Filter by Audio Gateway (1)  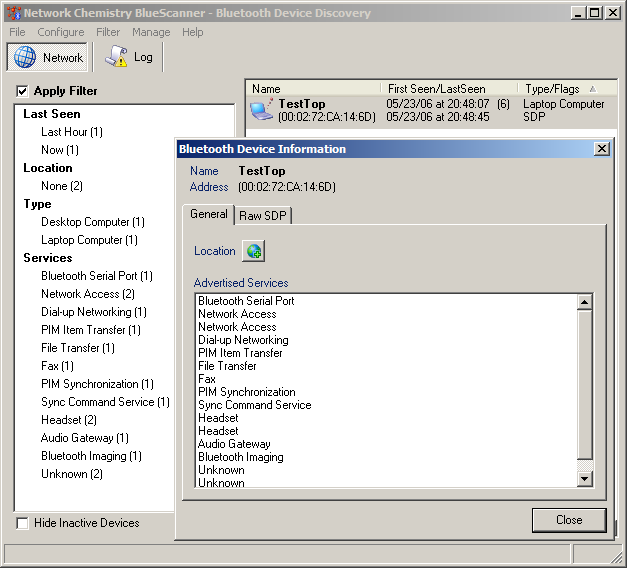[x=85, y=438]
